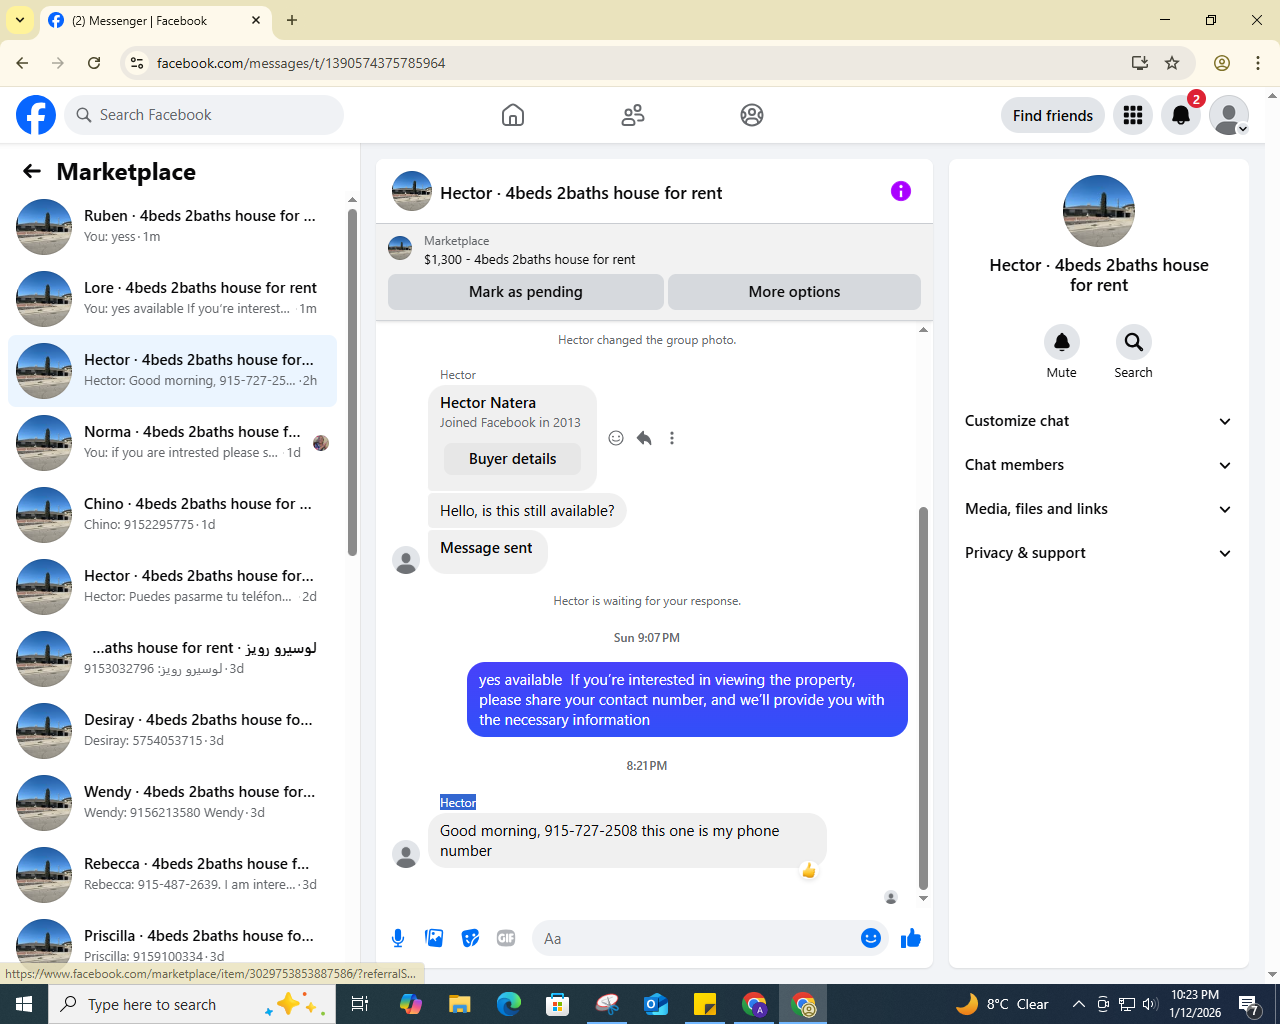The image size is (1280, 1024).
Task: Click the chat messages scrollbar thumb
Action: (923, 698)
